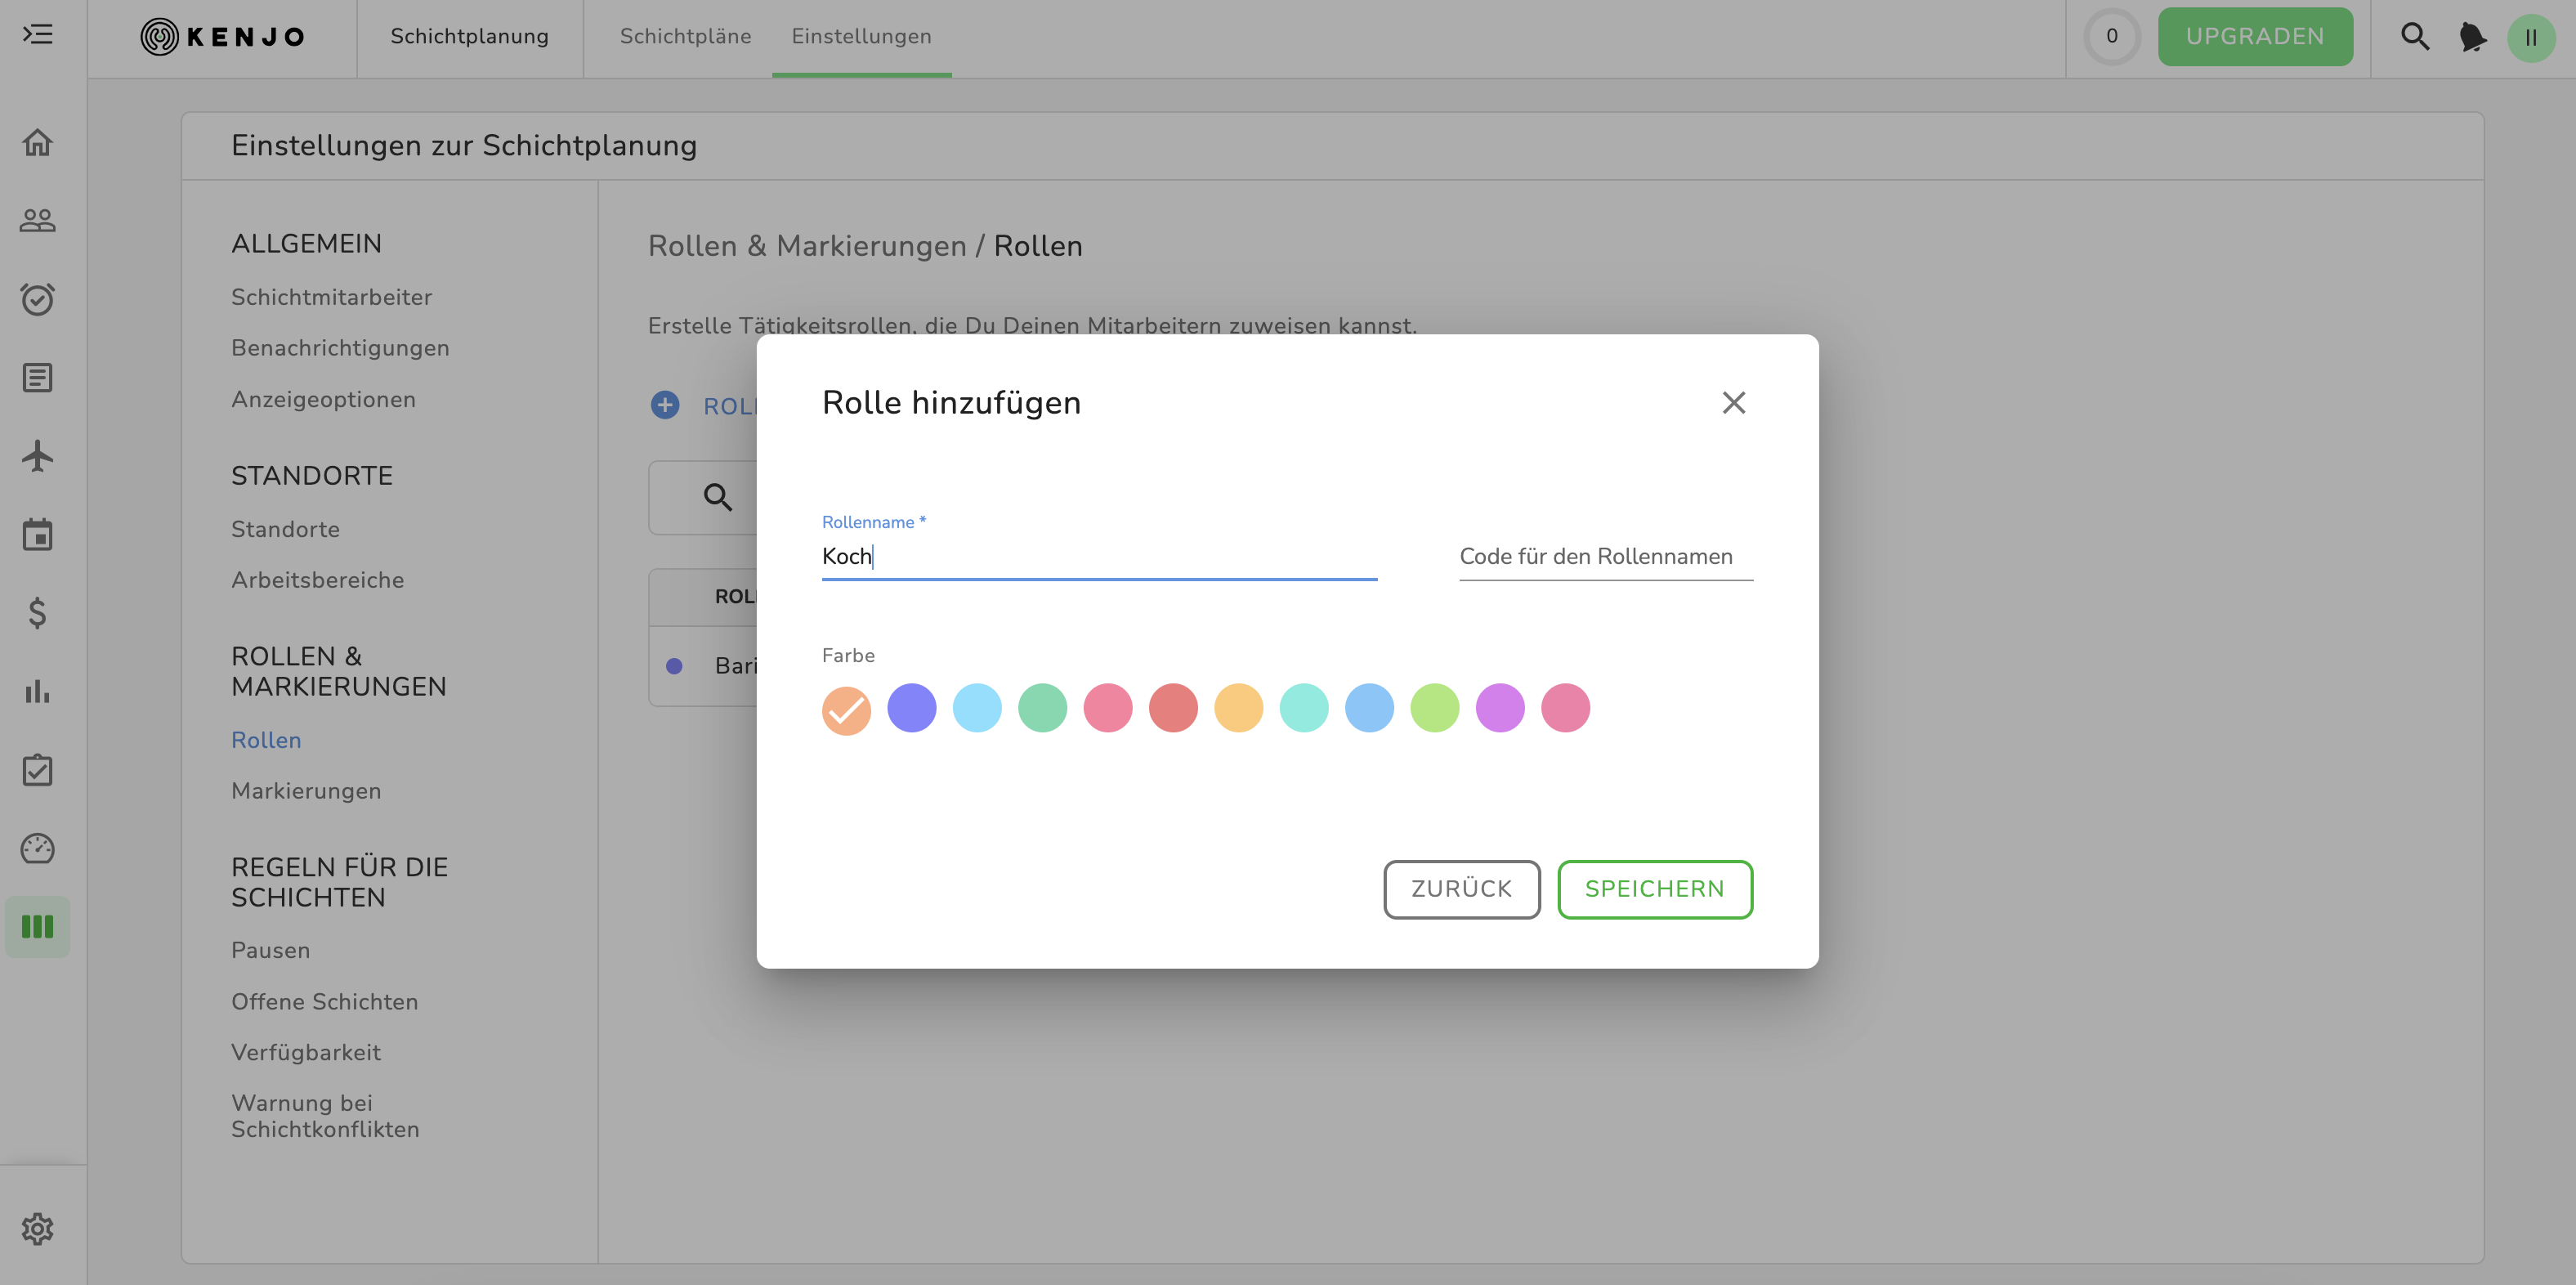2576x1285 pixels.
Task: Open the employees icon in the sidebar
Action: coord(37,220)
